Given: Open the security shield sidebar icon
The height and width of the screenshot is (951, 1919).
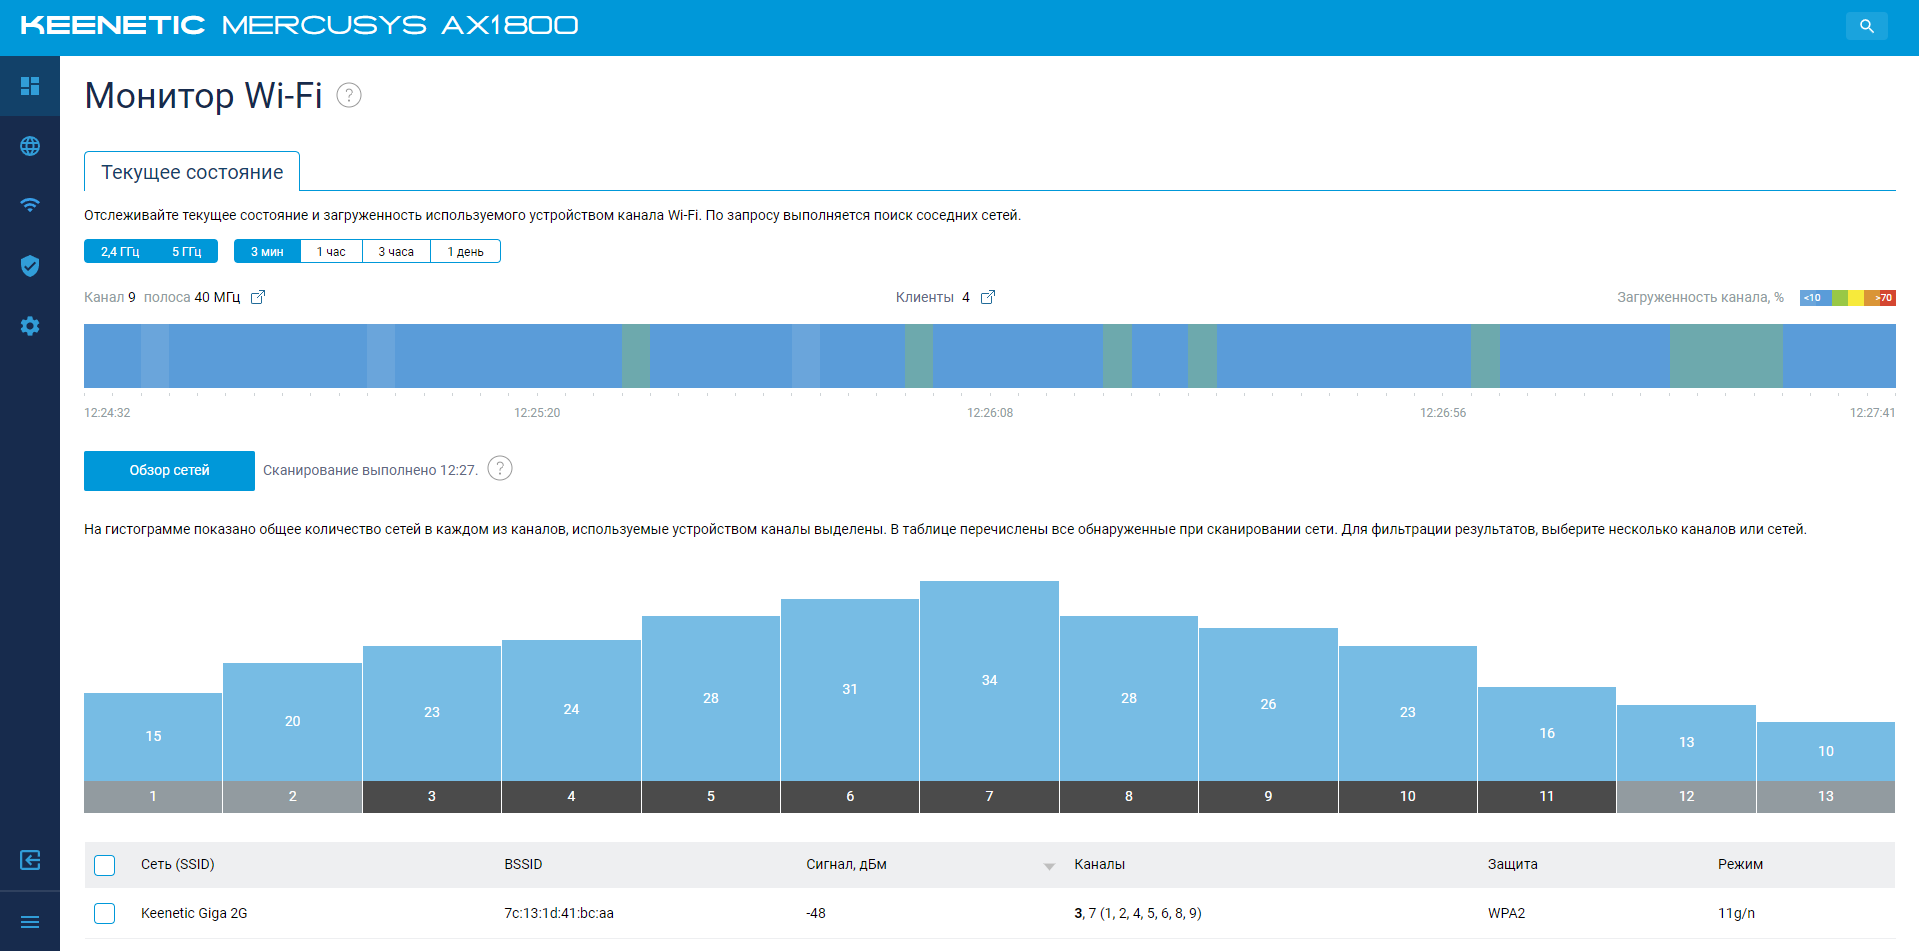Looking at the screenshot, I should 30,266.
